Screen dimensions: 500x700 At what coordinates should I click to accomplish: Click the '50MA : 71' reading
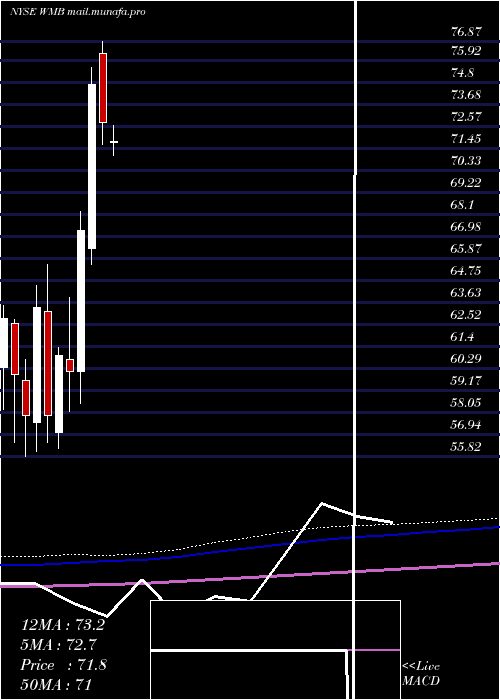tap(56, 684)
